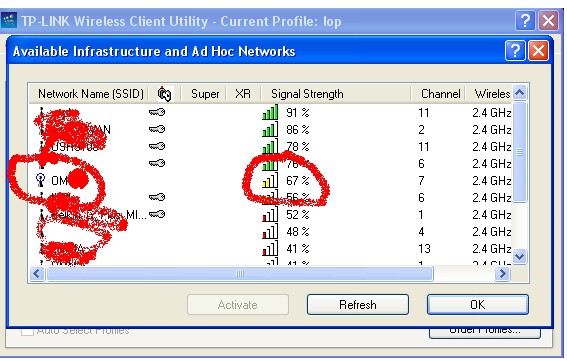
Task: Click the vertical scrollbar down arrow
Action: click(x=520, y=256)
